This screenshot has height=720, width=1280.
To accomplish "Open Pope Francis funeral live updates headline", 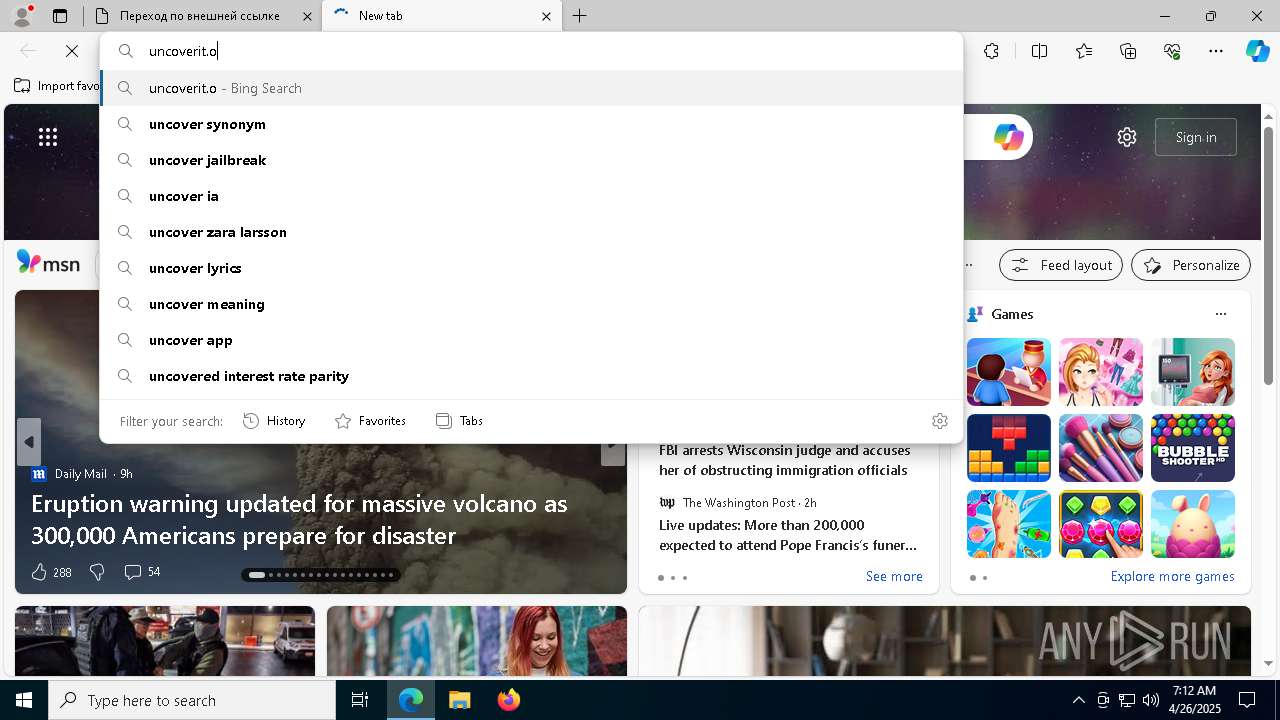I will [788, 535].
